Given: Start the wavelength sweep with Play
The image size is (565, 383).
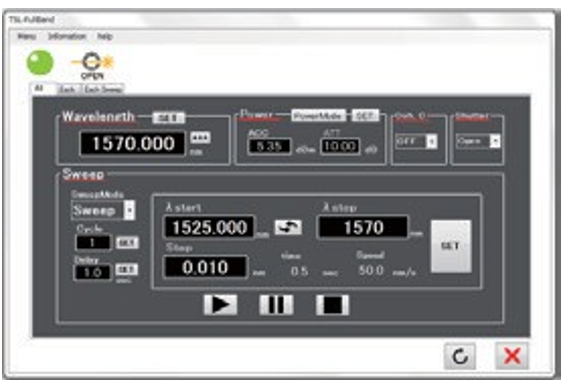Looking at the screenshot, I should (x=221, y=305).
